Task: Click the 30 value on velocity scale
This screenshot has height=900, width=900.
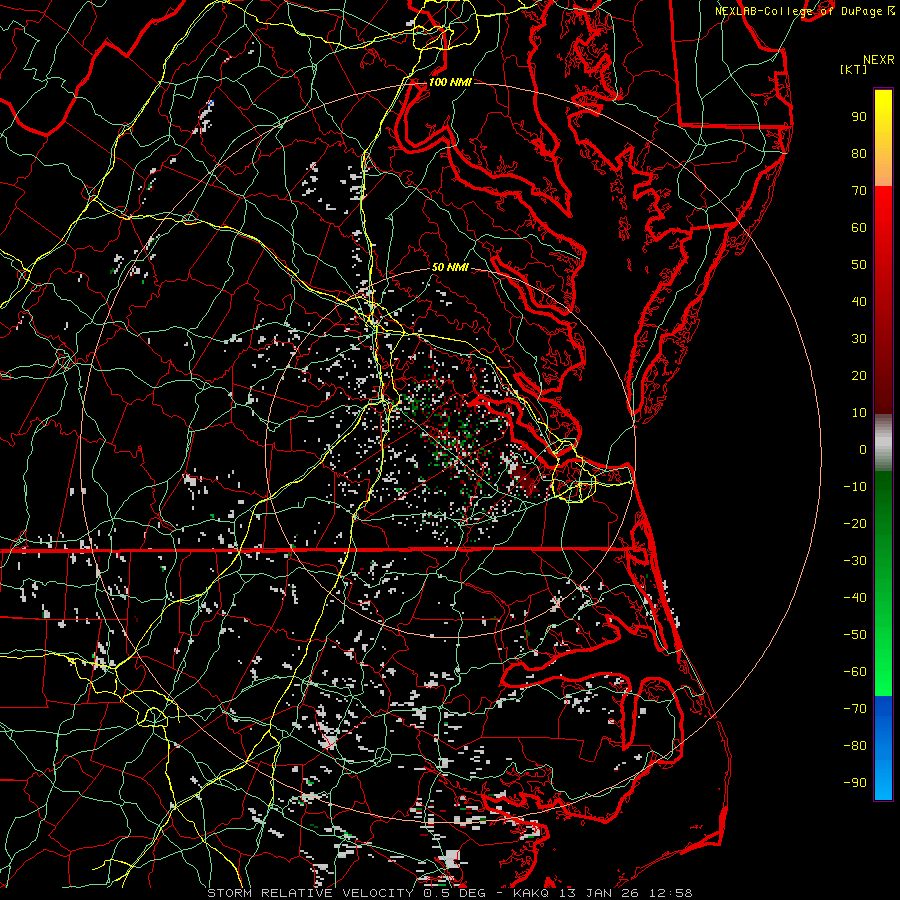Action: click(x=859, y=339)
